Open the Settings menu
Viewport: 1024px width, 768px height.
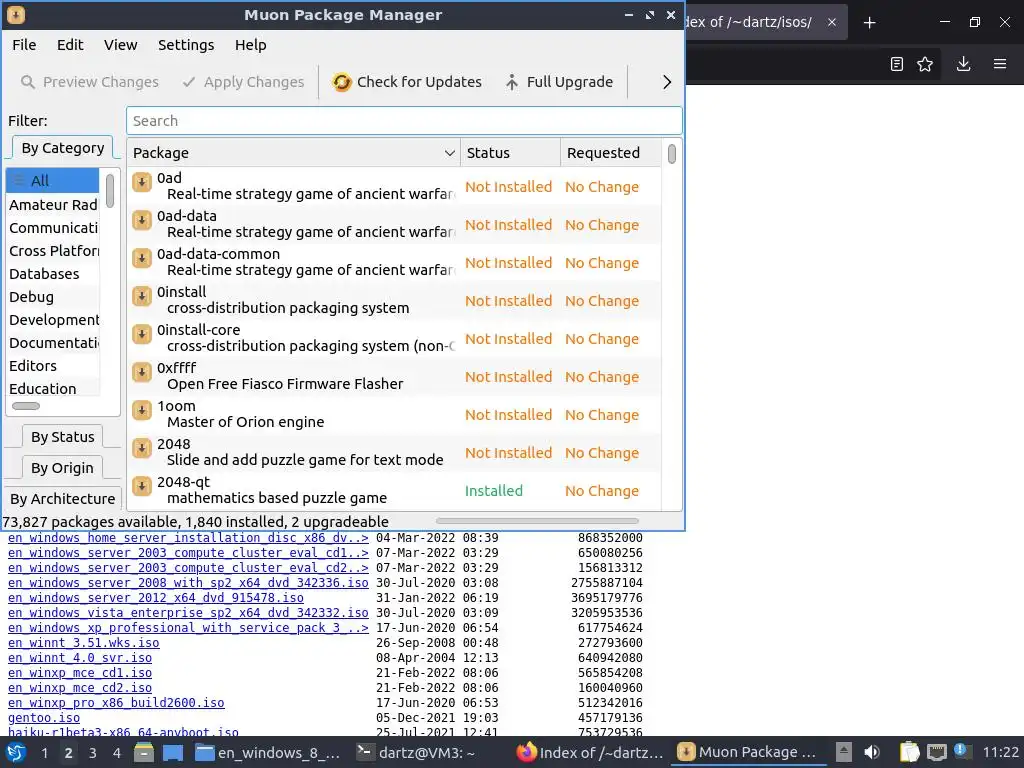(x=186, y=45)
